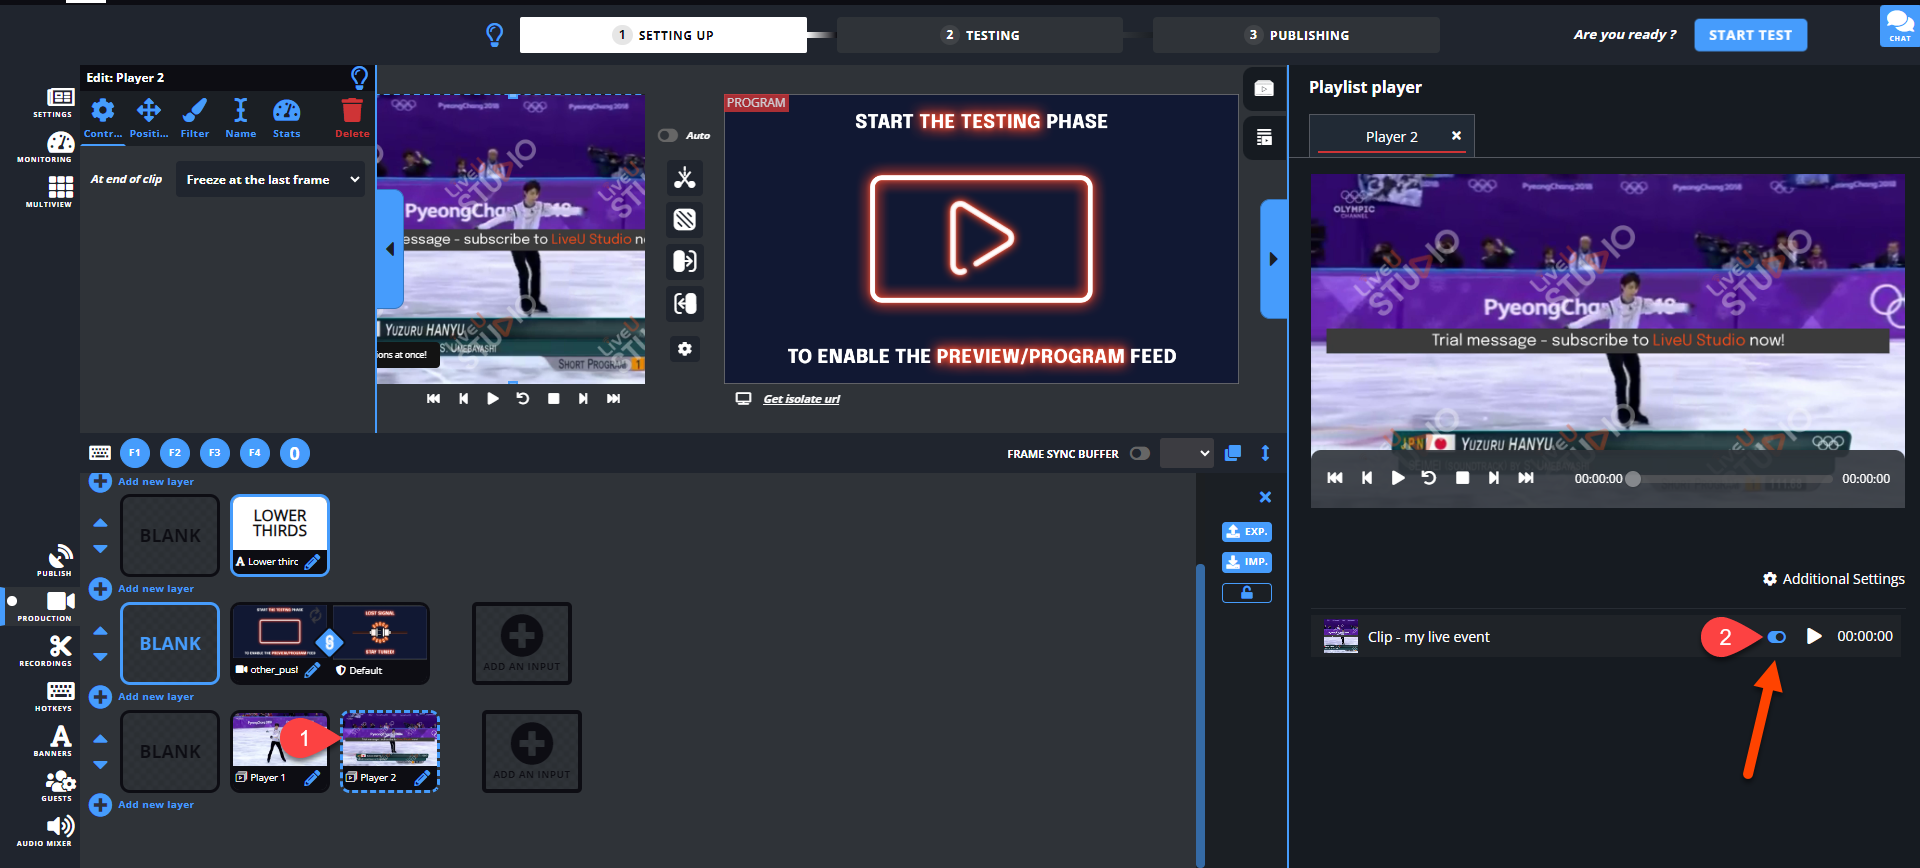Edit Player 2 input pencil icon

[422, 778]
